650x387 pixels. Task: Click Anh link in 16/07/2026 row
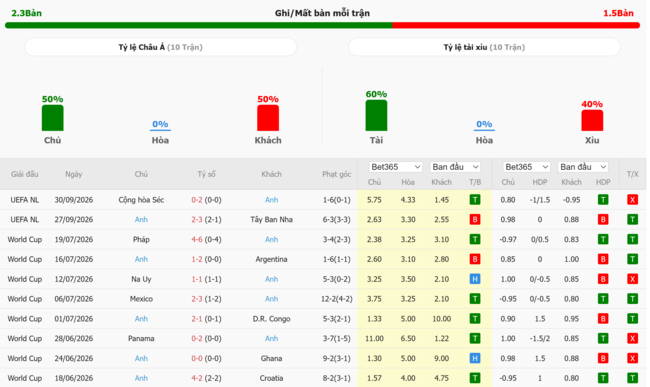[x=141, y=259]
